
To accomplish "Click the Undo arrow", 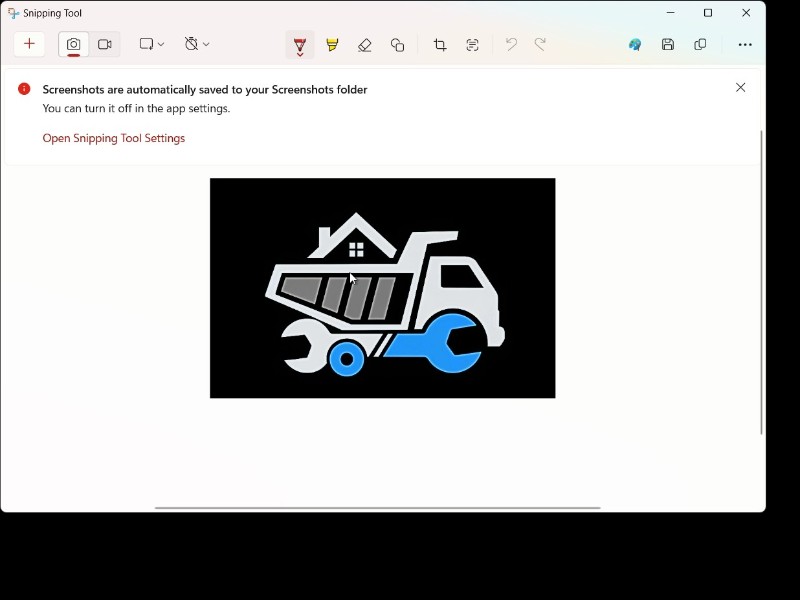I will [511, 45].
